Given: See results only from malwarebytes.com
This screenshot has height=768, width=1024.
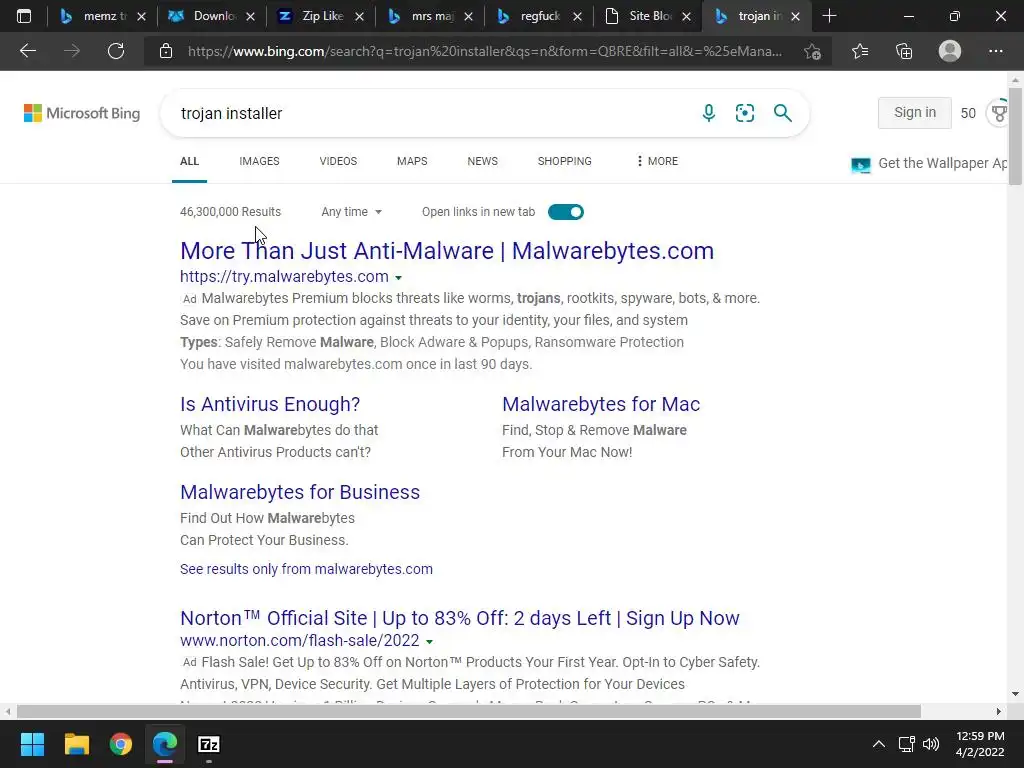Looking at the screenshot, I should tap(306, 569).
